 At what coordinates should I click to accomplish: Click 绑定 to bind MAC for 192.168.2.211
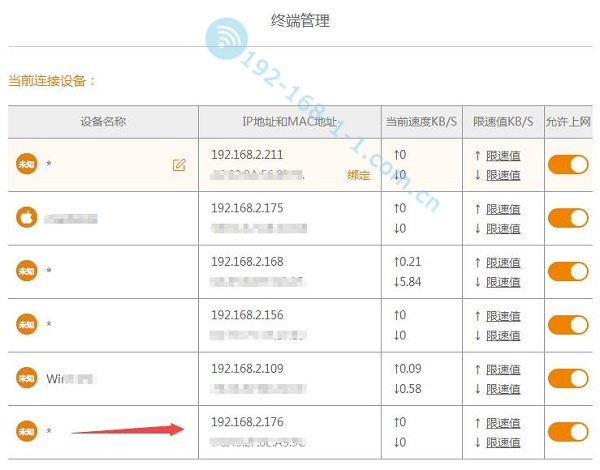pos(359,175)
